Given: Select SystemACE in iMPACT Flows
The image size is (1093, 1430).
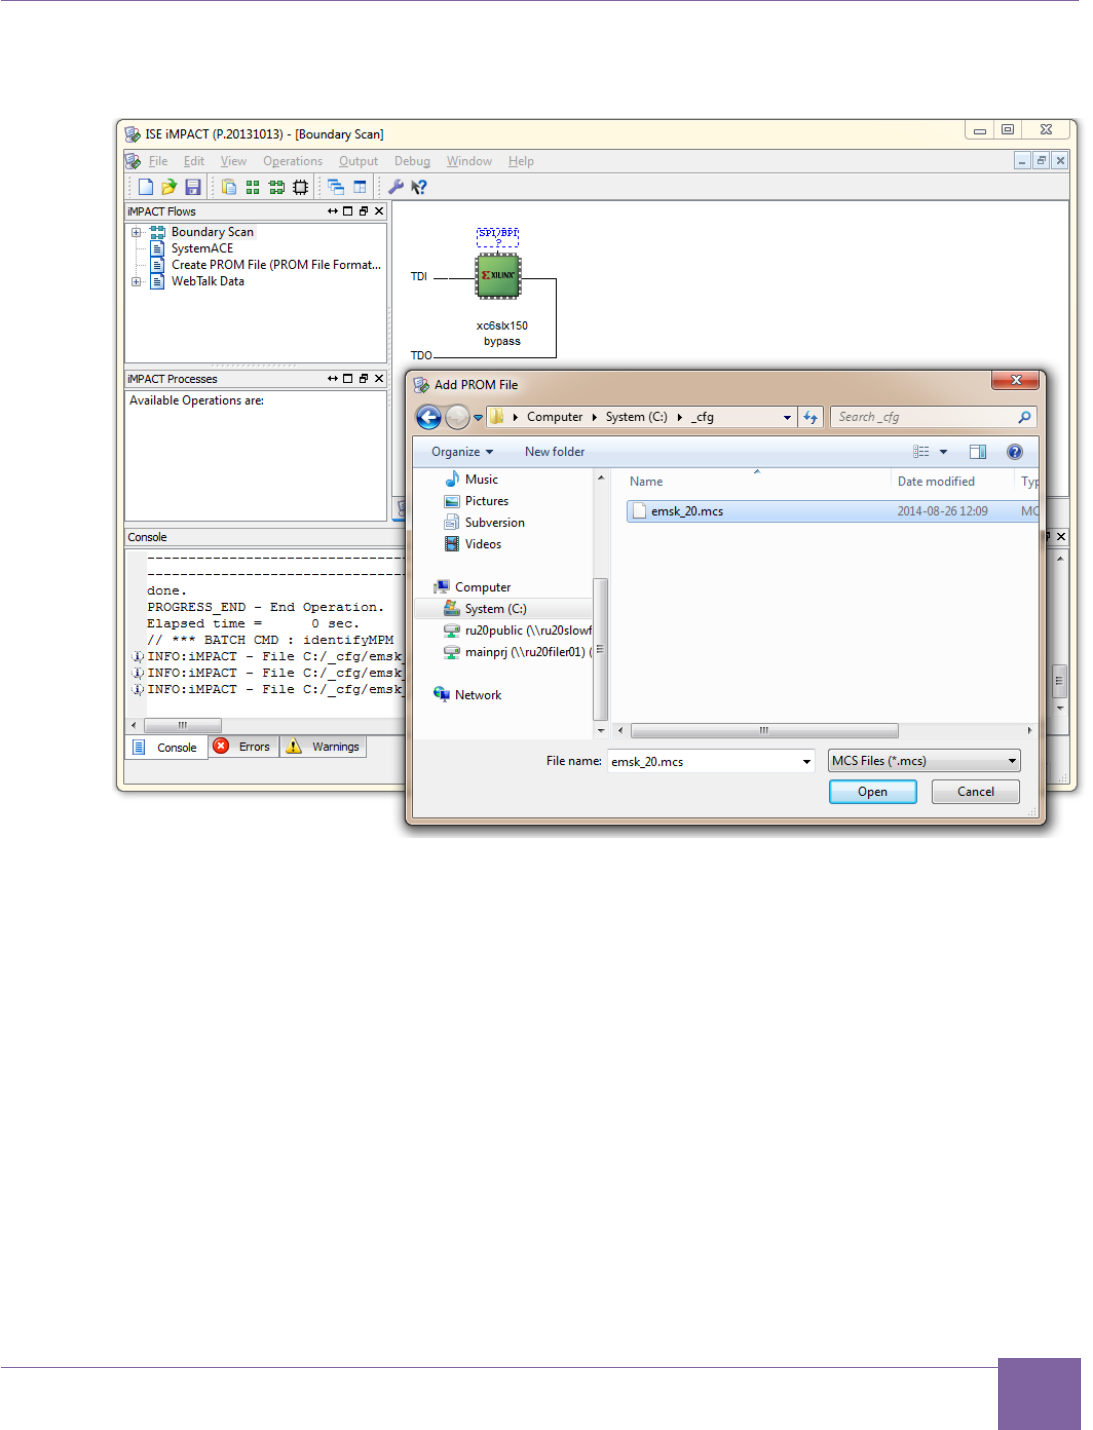Looking at the screenshot, I should pos(202,248).
